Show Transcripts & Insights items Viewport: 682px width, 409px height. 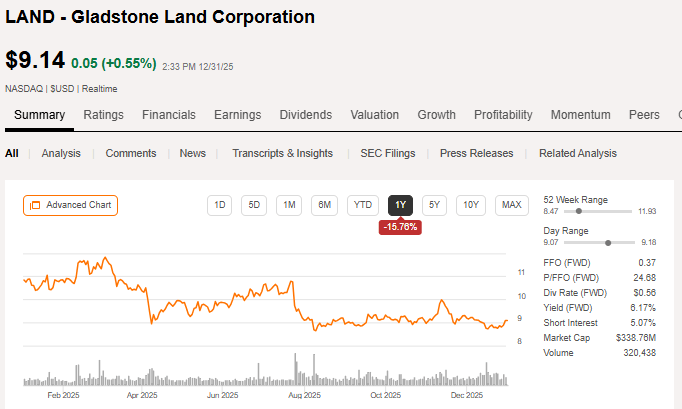pos(283,153)
